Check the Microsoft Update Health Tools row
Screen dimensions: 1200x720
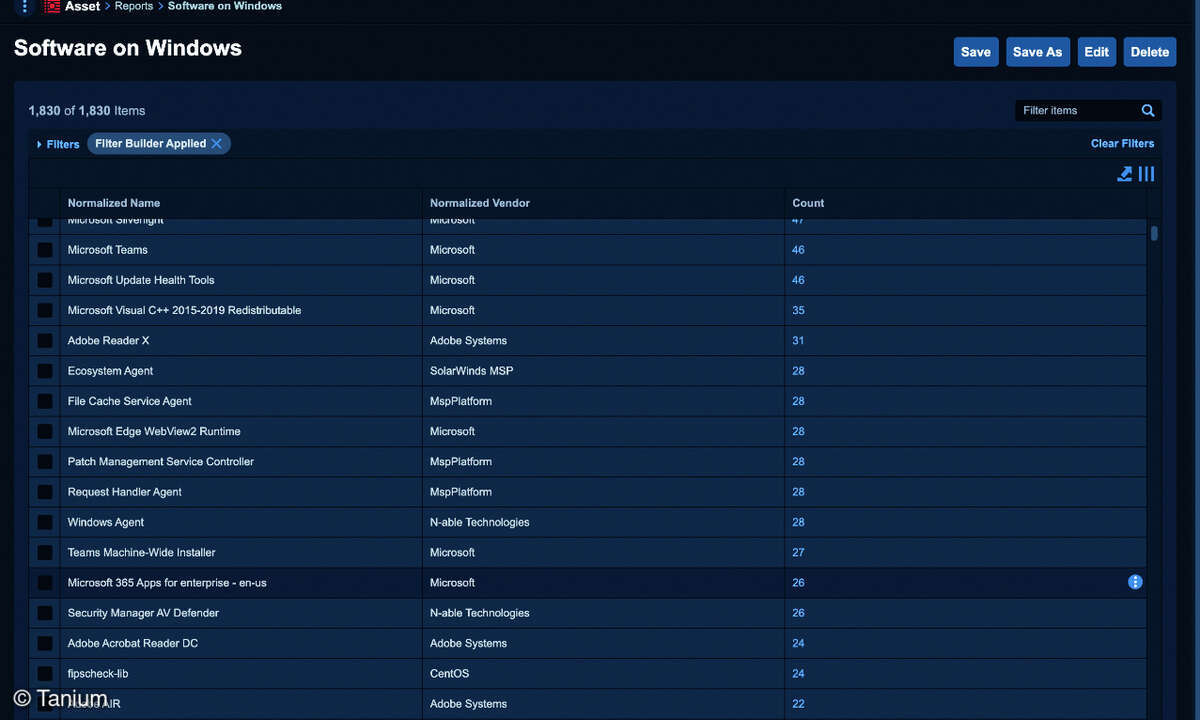point(45,280)
